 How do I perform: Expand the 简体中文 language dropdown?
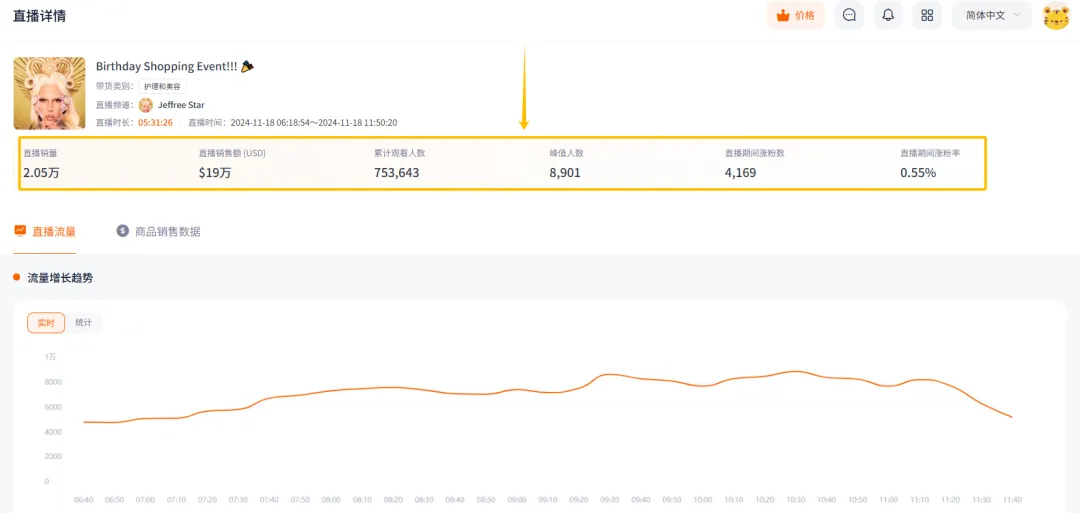(x=992, y=15)
